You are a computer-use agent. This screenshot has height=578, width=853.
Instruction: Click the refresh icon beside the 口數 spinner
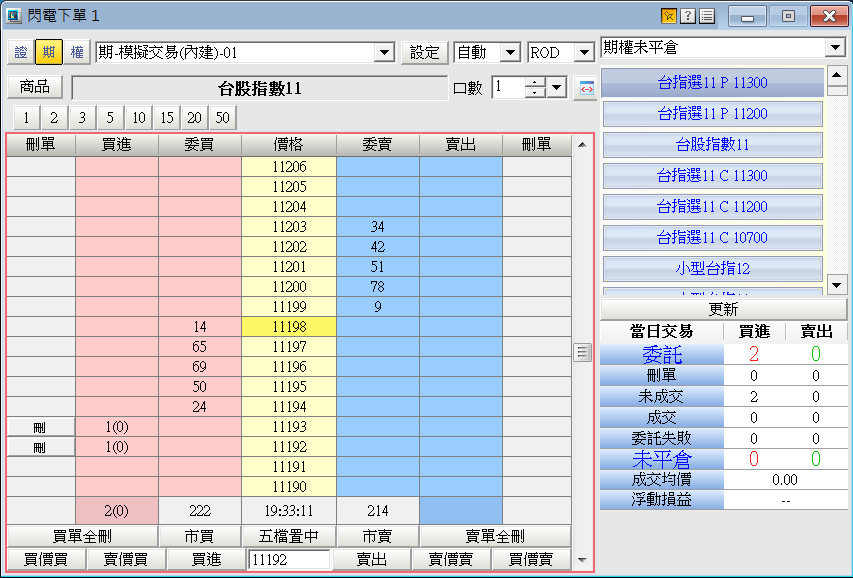587,88
